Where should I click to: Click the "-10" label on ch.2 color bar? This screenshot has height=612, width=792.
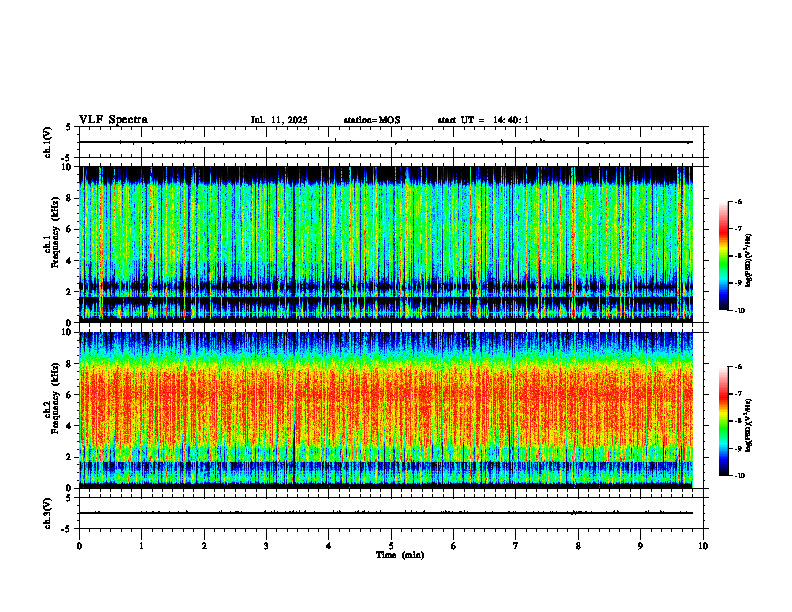[739, 476]
